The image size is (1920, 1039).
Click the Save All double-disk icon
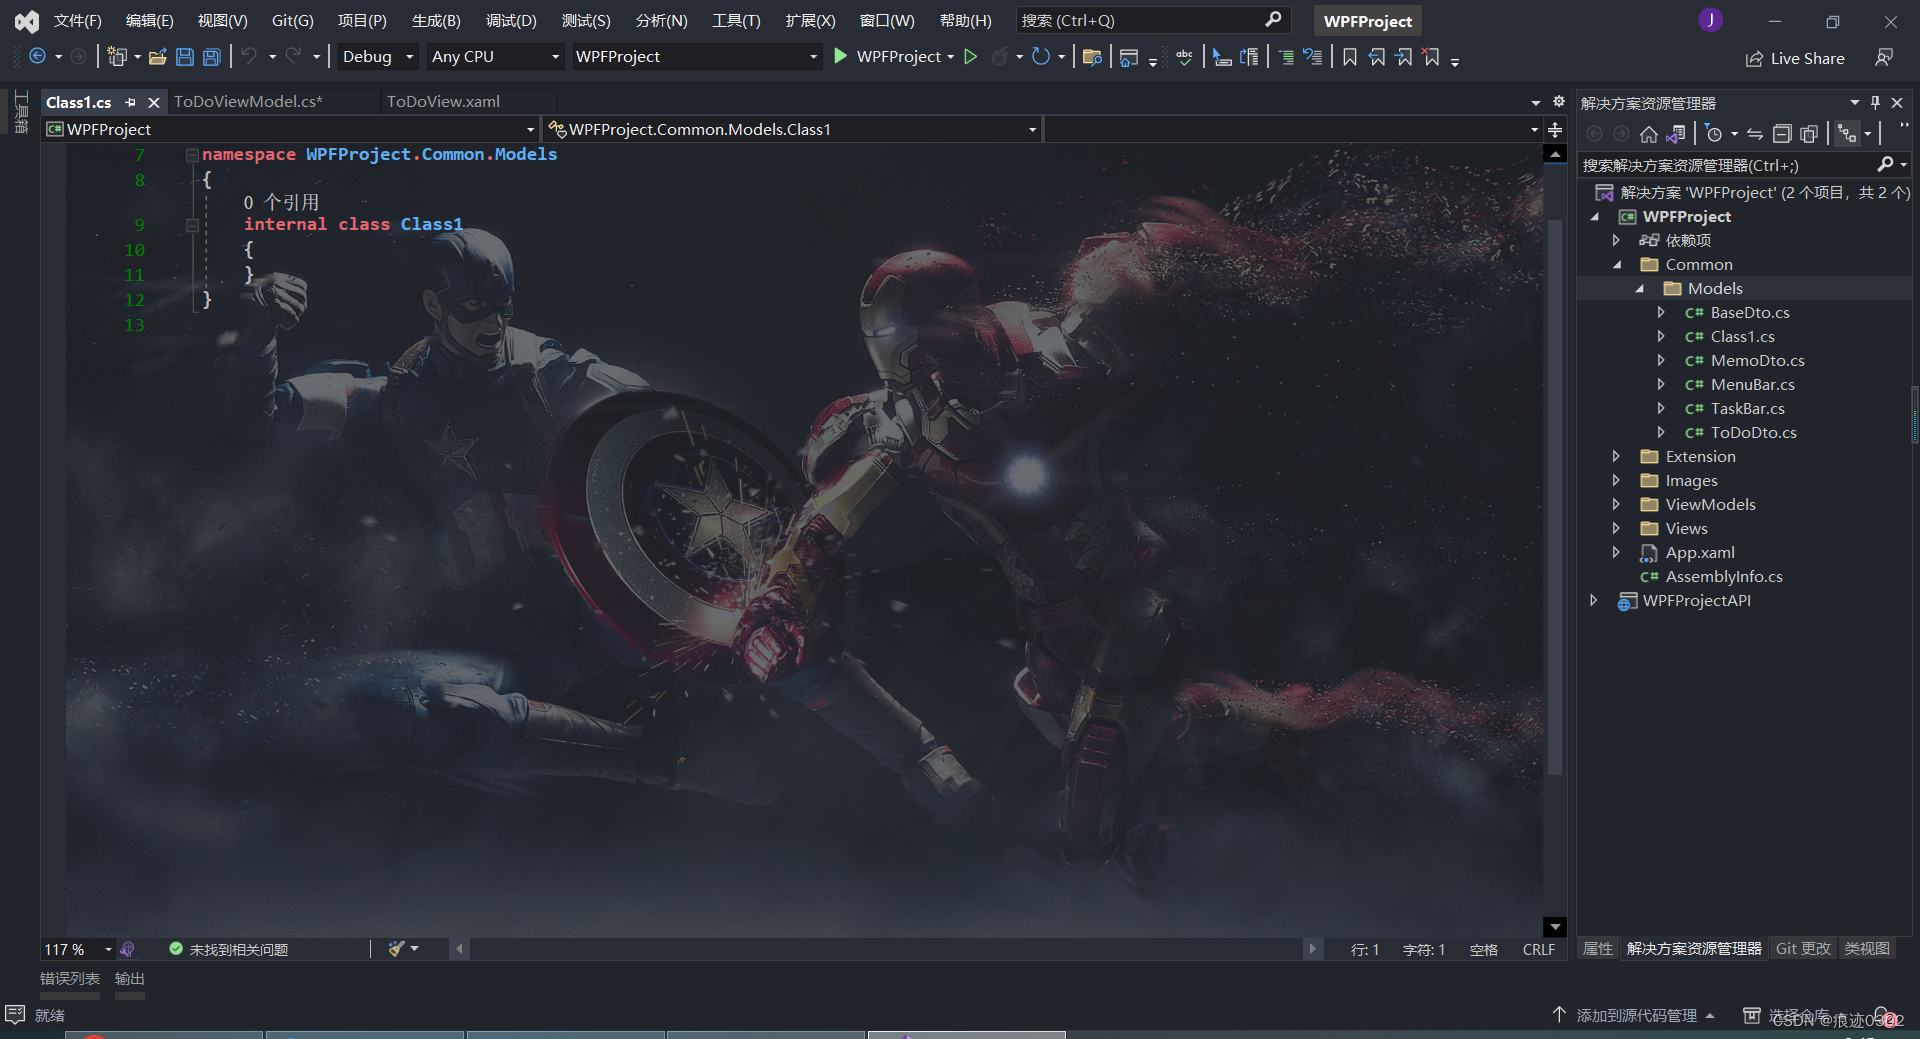pos(212,57)
